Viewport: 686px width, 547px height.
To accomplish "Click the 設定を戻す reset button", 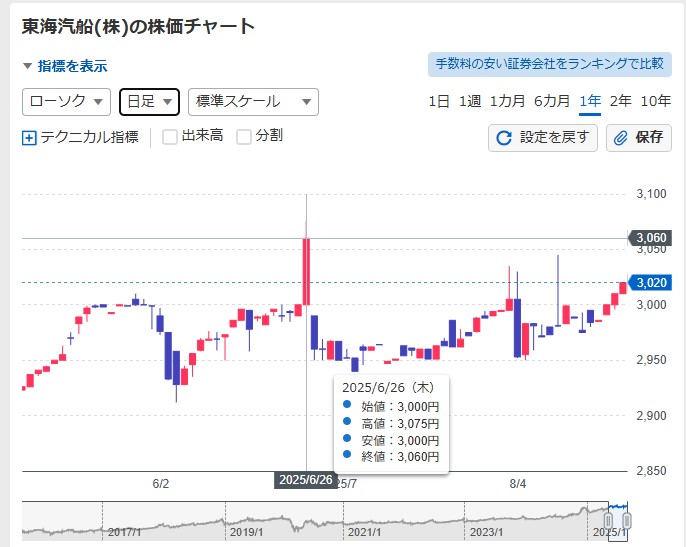I will [x=542, y=138].
